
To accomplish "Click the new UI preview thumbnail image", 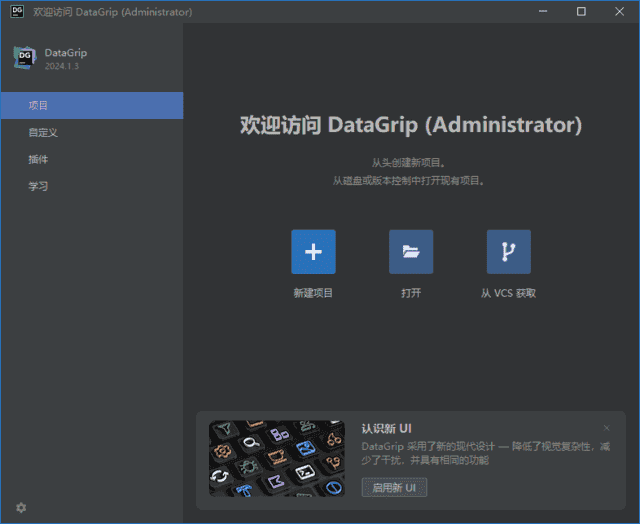I will (x=277, y=458).
